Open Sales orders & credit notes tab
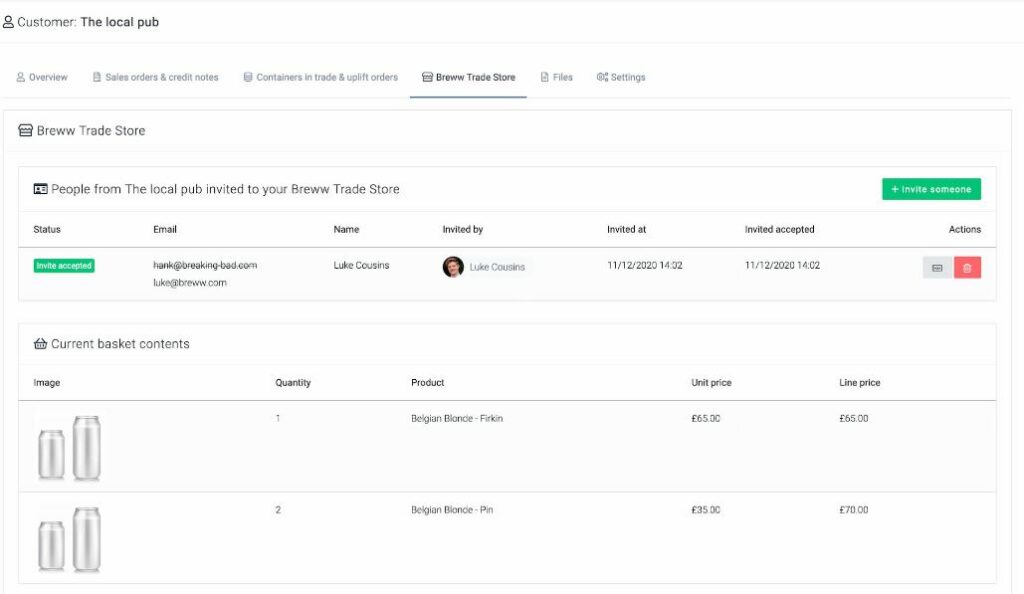Screen dimensions: 1024x594 (x=155, y=77)
